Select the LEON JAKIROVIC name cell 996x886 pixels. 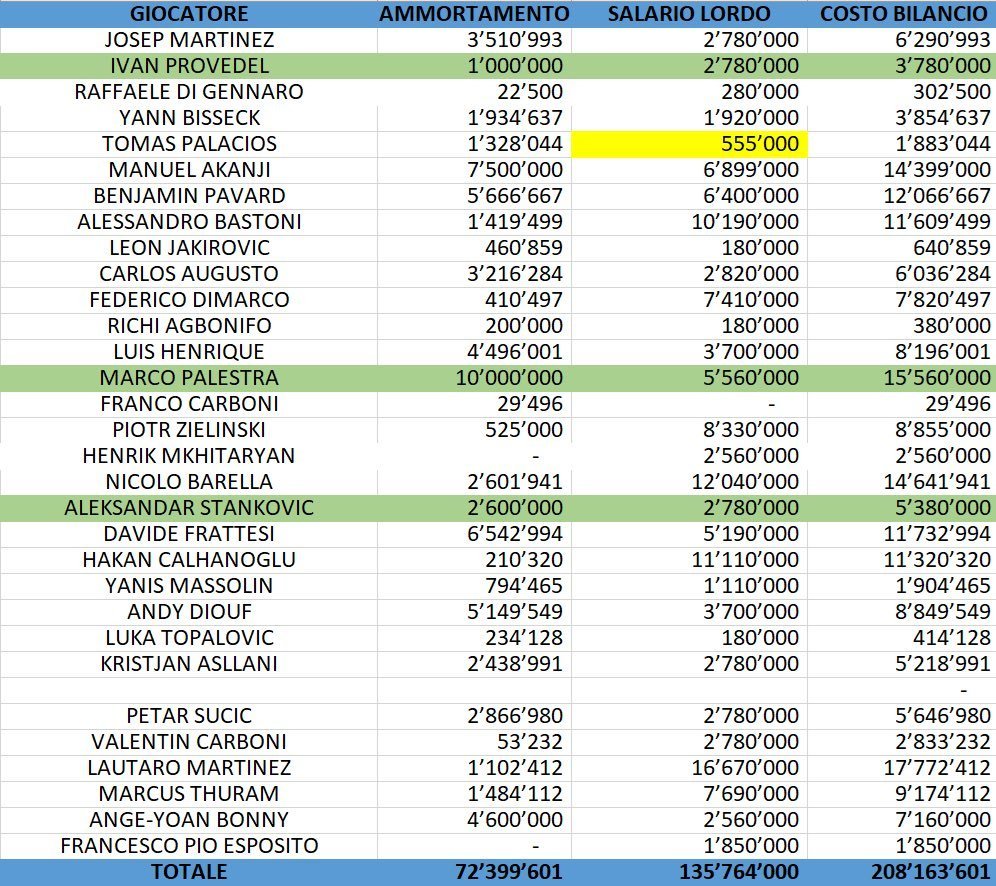click(x=189, y=248)
